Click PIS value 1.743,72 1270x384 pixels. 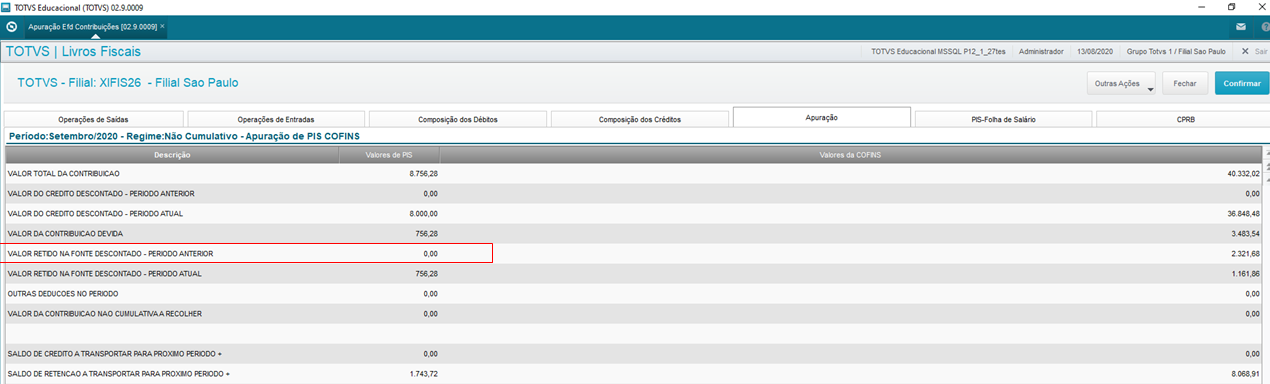pos(424,374)
